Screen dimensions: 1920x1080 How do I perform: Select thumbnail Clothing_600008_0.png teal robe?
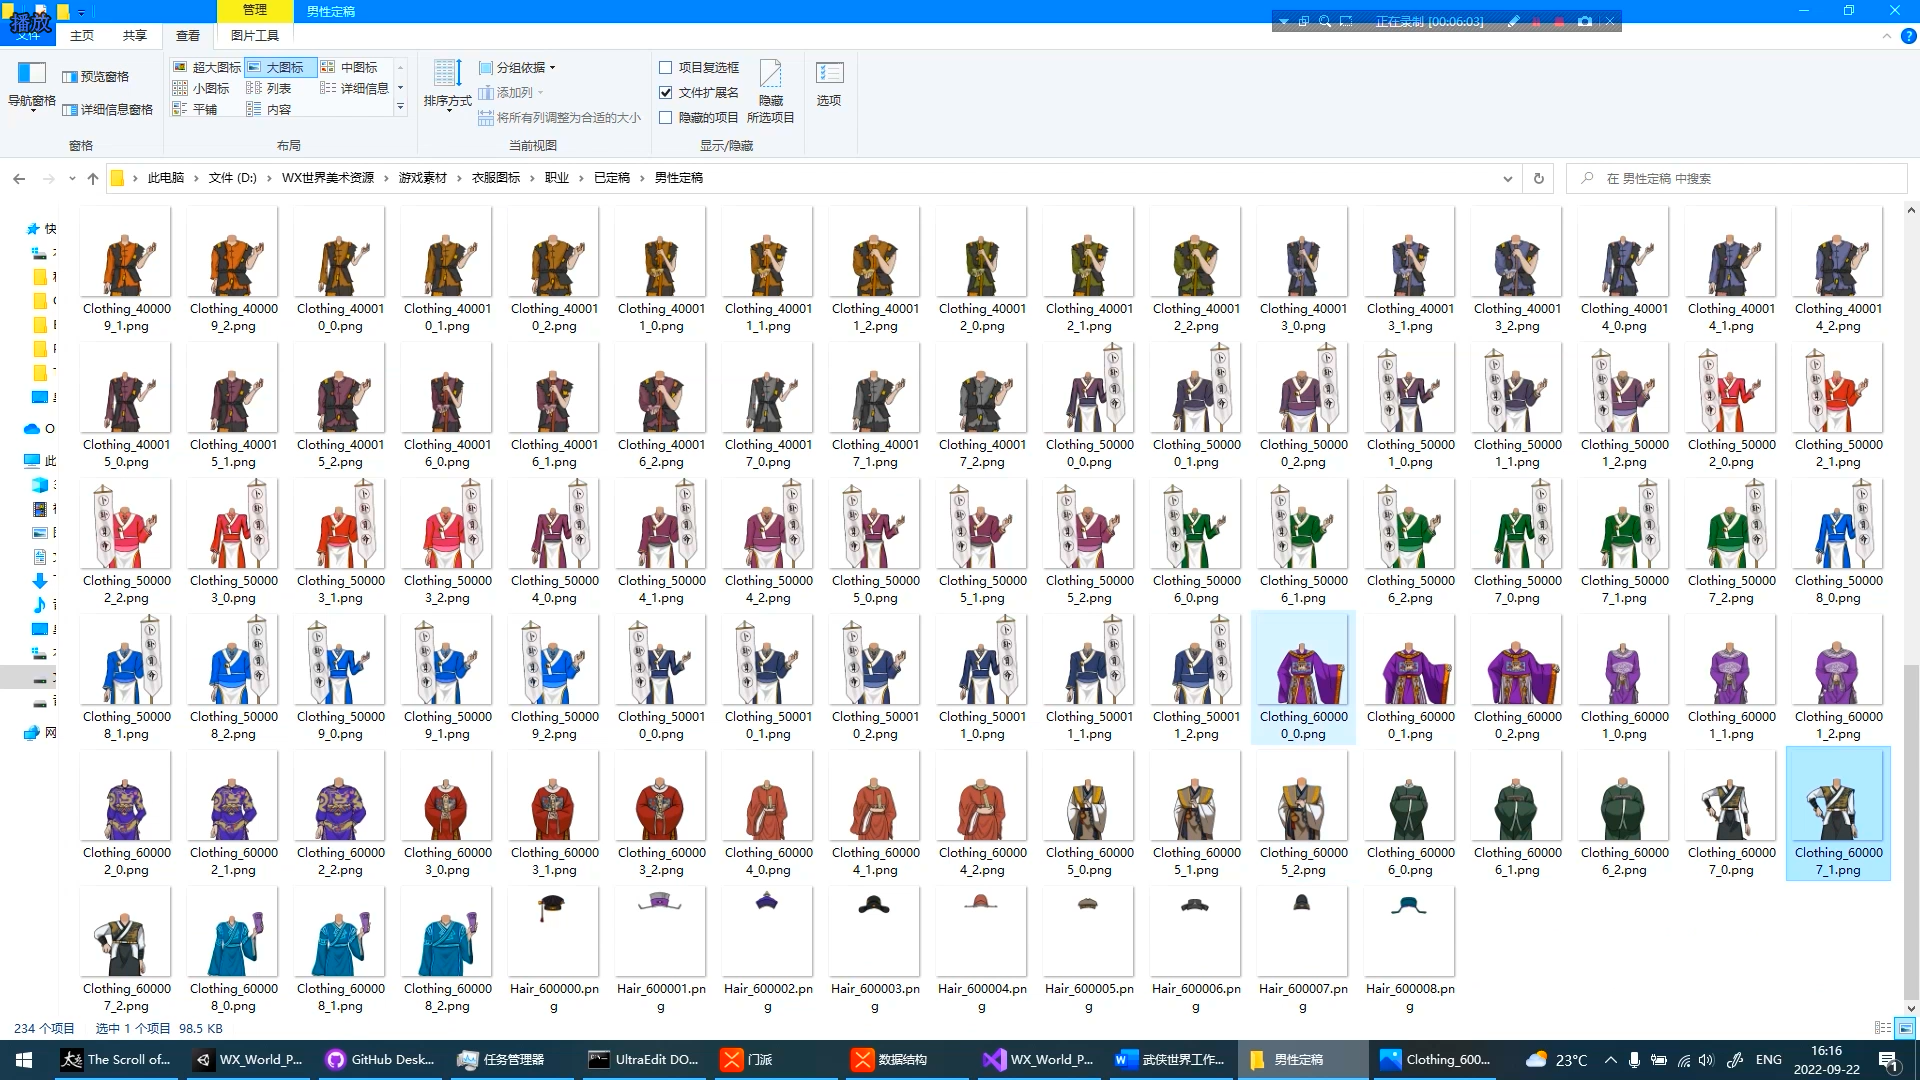click(x=233, y=949)
